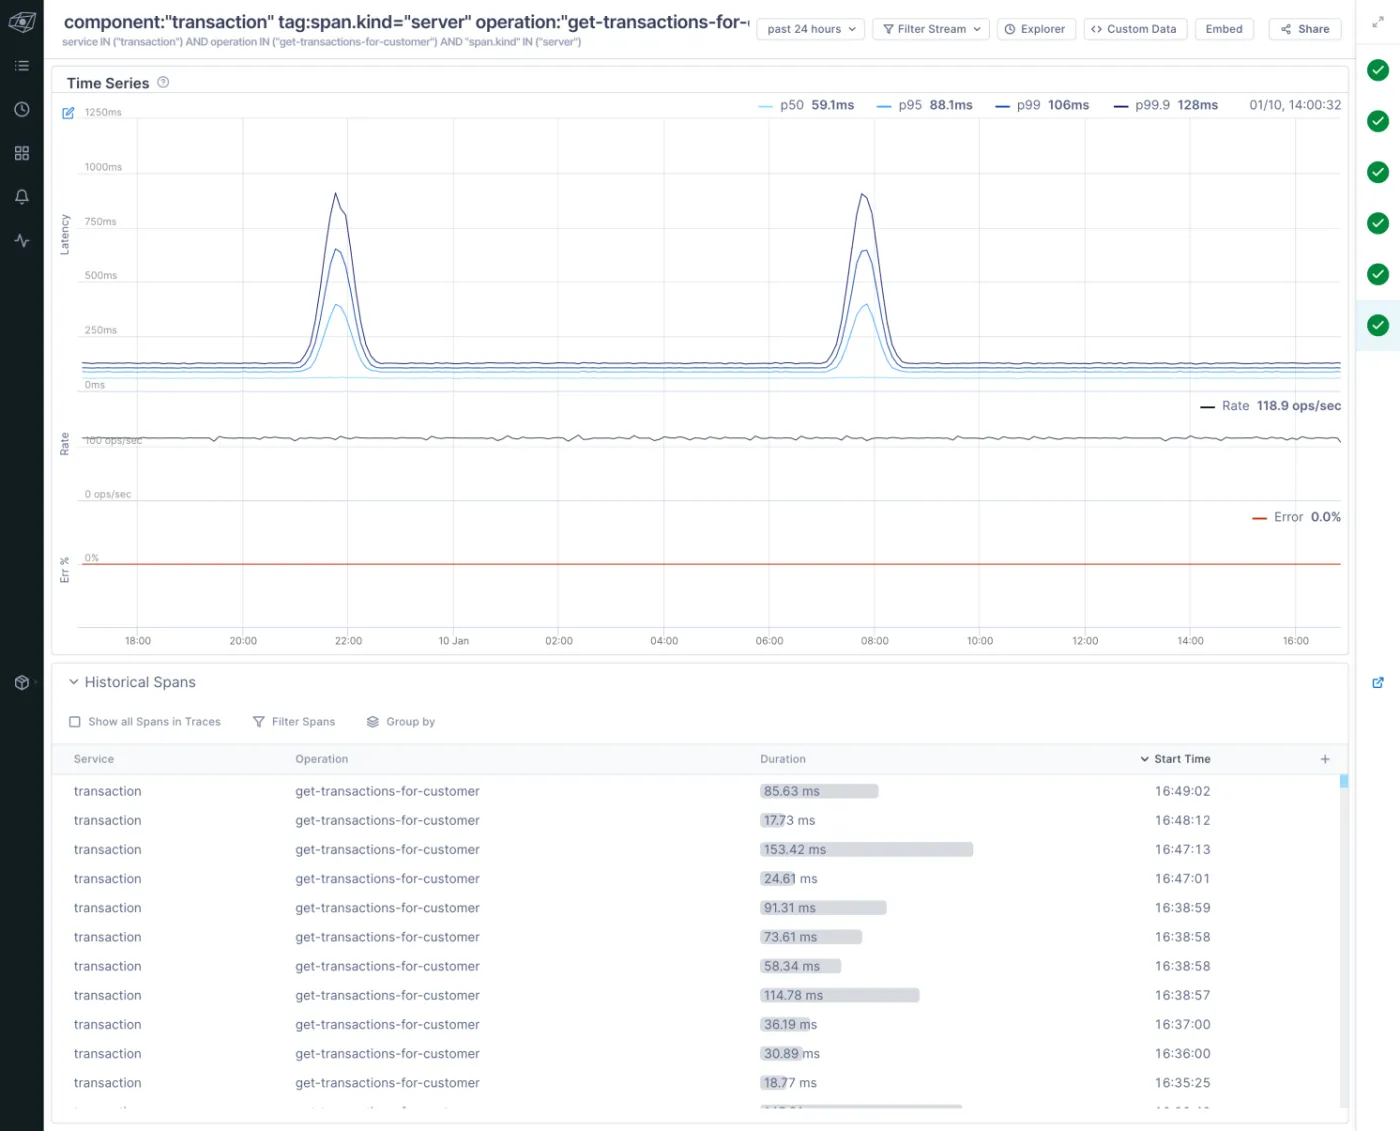Open the cube package sidebar icon
The image size is (1400, 1131).
pos(22,683)
